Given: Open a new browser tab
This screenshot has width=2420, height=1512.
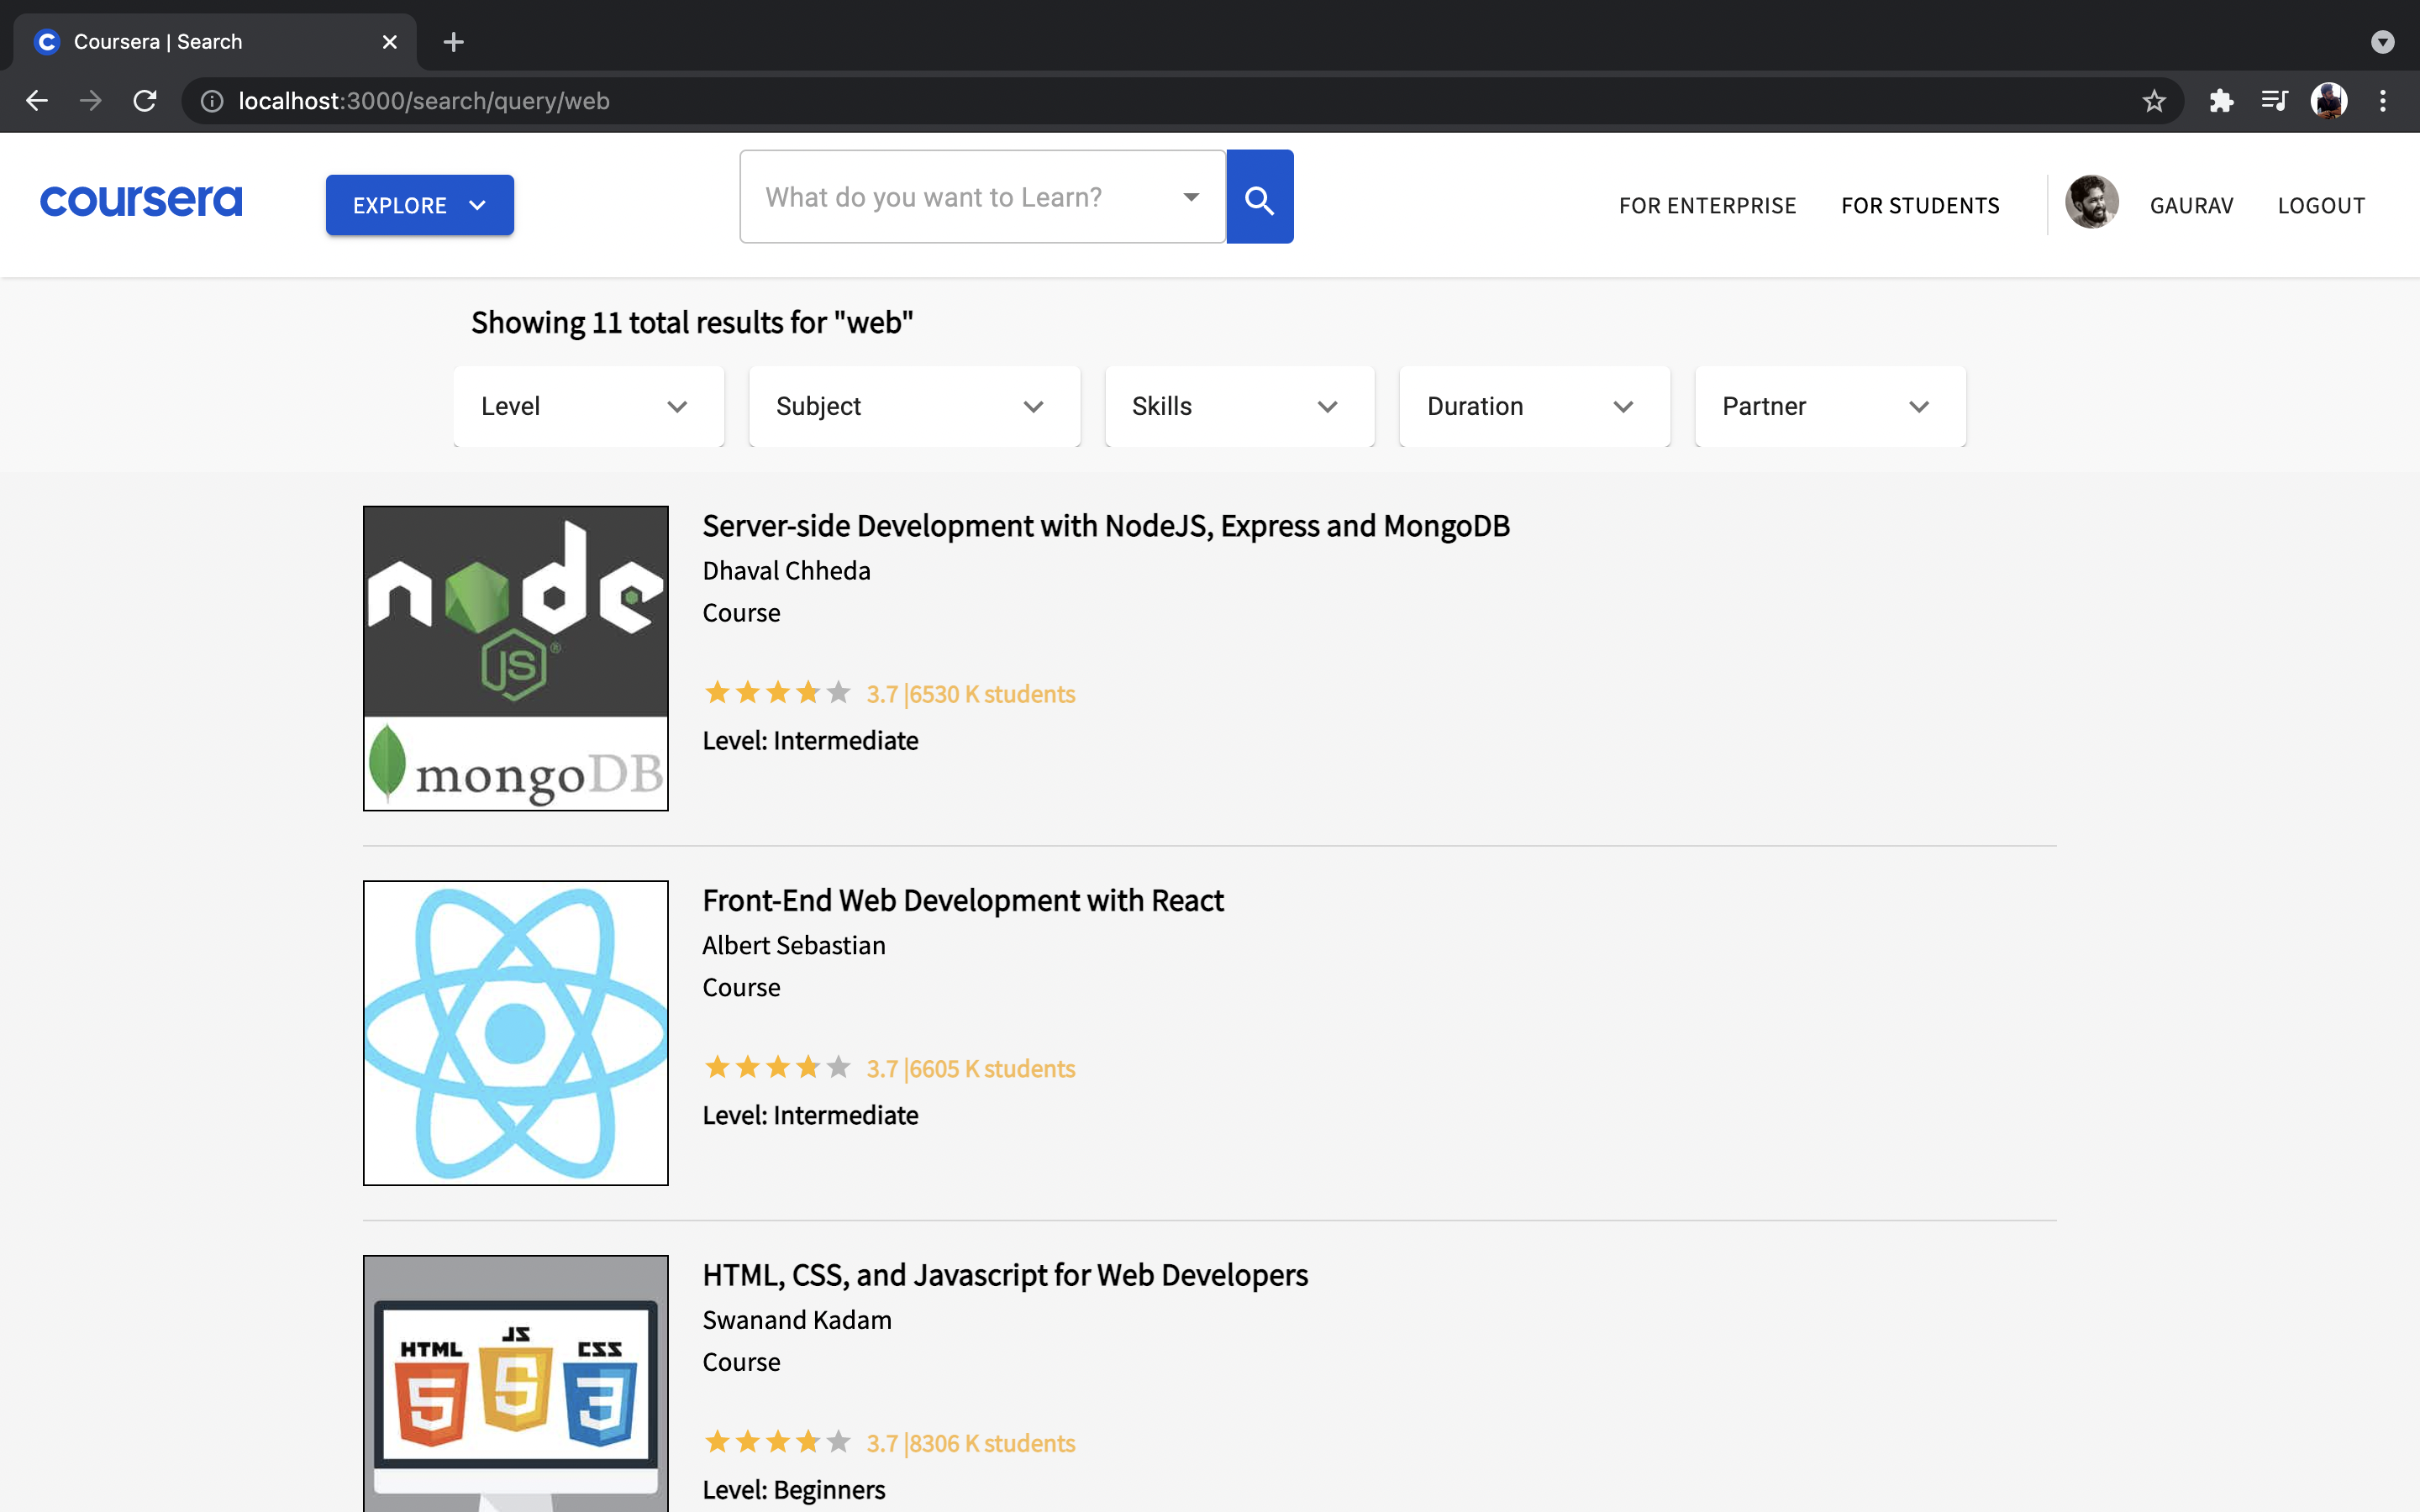Looking at the screenshot, I should click(453, 42).
